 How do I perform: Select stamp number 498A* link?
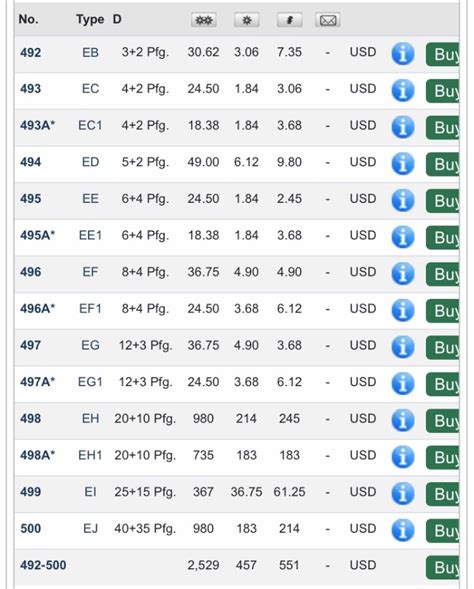[38, 455]
